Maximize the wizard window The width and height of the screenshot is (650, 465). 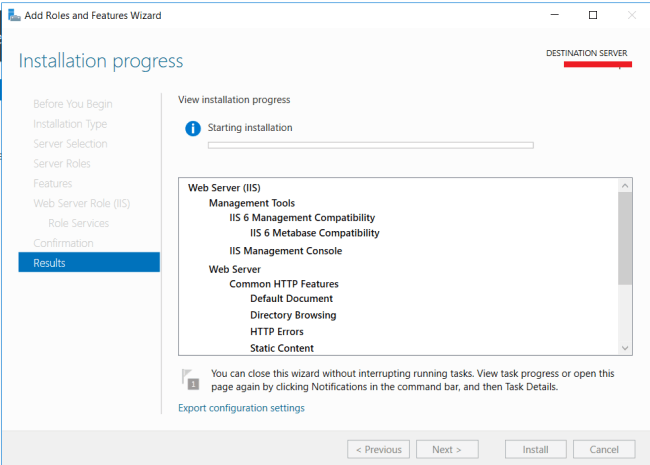click(x=593, y=15)
